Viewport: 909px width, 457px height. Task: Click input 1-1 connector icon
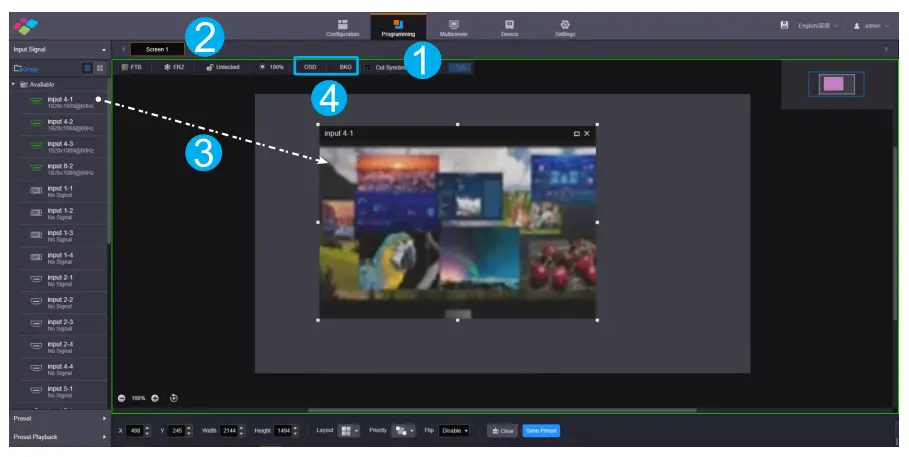tap(36, 190)
